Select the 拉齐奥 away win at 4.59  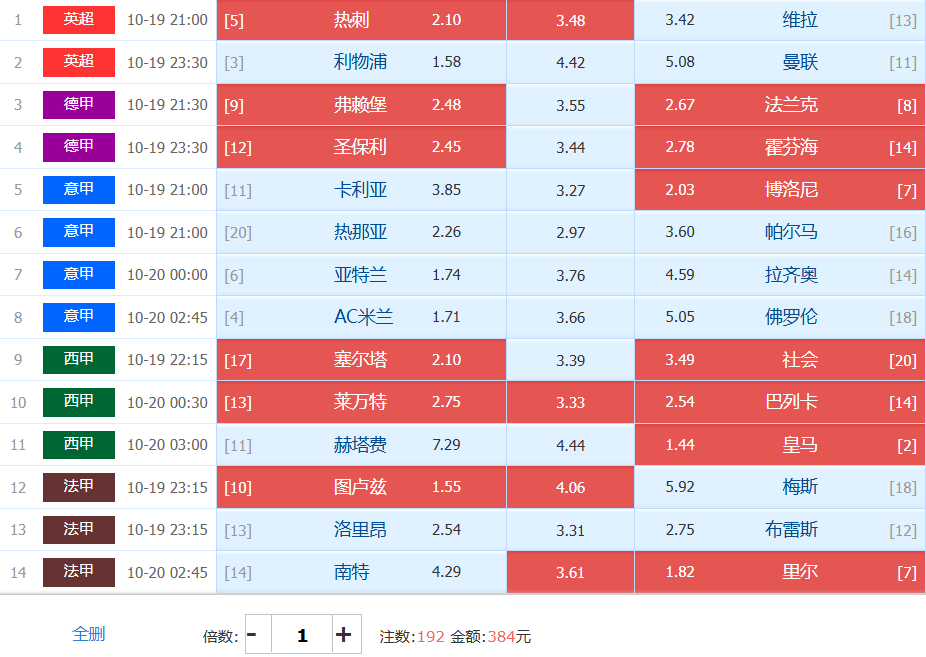[x=780, y=275]
